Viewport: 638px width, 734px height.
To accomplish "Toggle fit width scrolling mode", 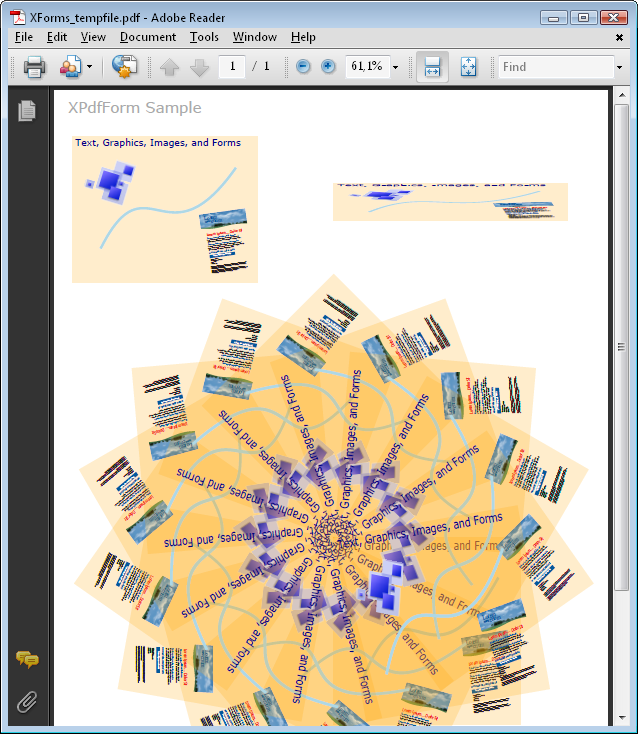I will (432, 67).
